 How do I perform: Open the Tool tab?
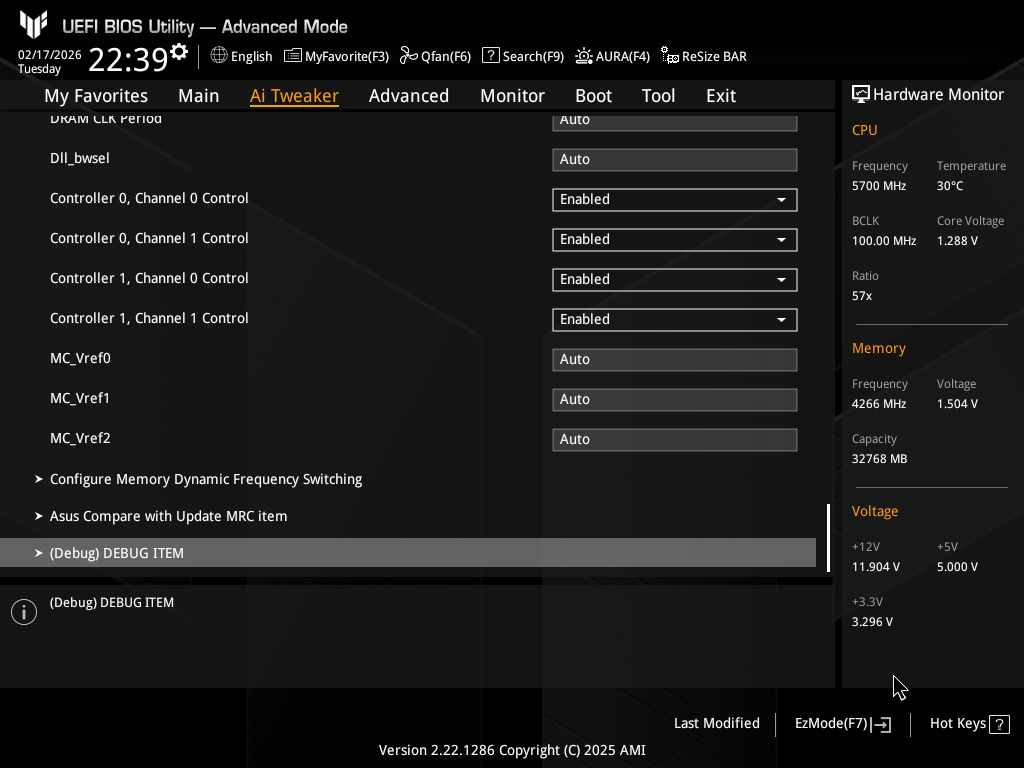click(658, 95)
